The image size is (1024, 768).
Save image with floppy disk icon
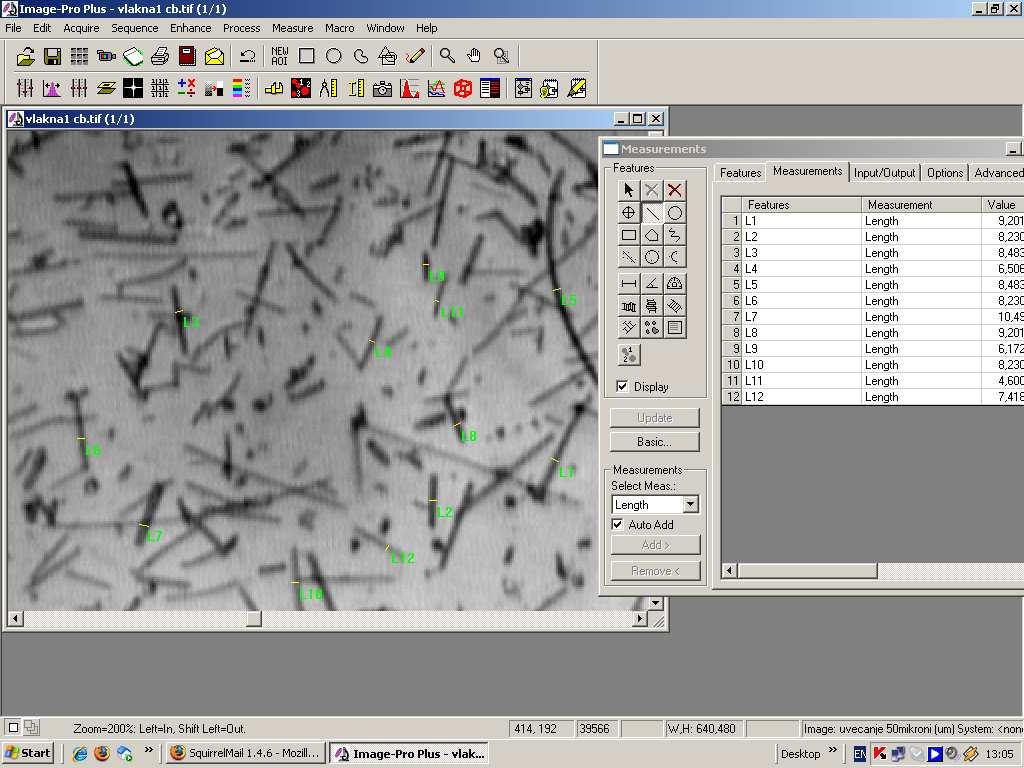click(x=52, y=57)
